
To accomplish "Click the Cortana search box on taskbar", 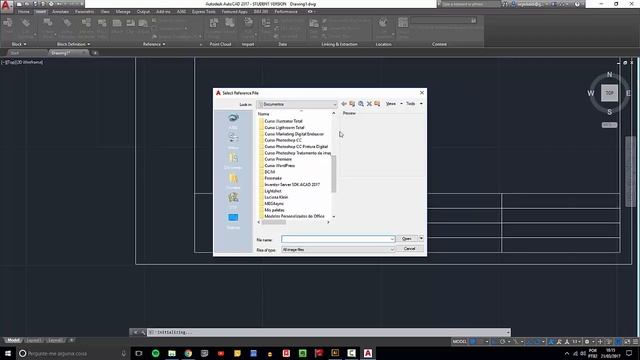I will [x=73, y=353].
